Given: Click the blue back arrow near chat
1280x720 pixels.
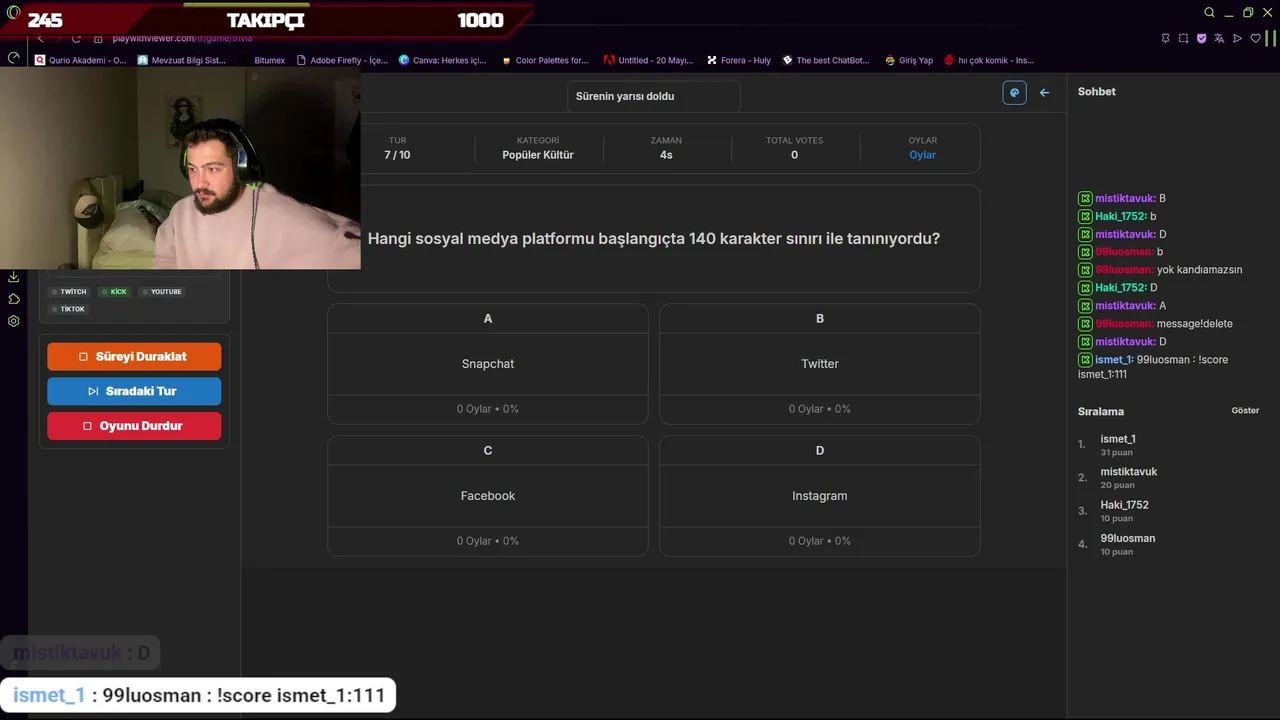Looking at the screenshot, I should 1044,92.
